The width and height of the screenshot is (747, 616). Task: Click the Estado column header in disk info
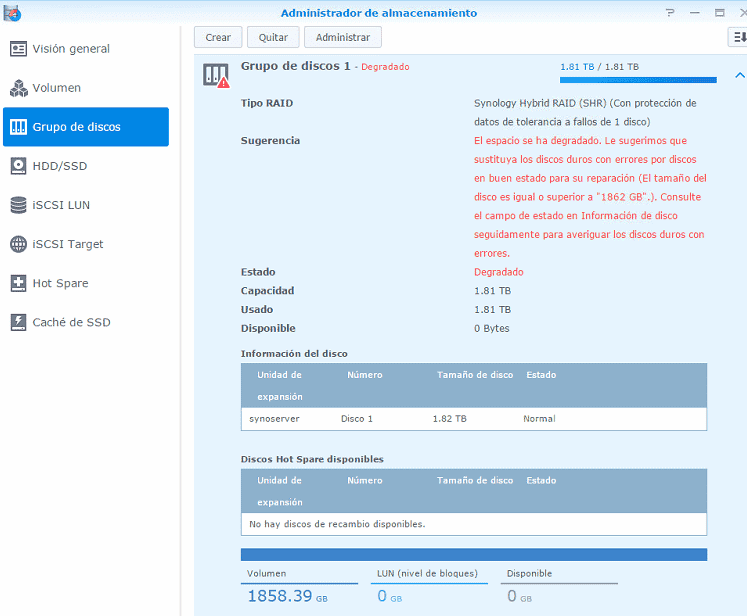[x=541, y=375]
